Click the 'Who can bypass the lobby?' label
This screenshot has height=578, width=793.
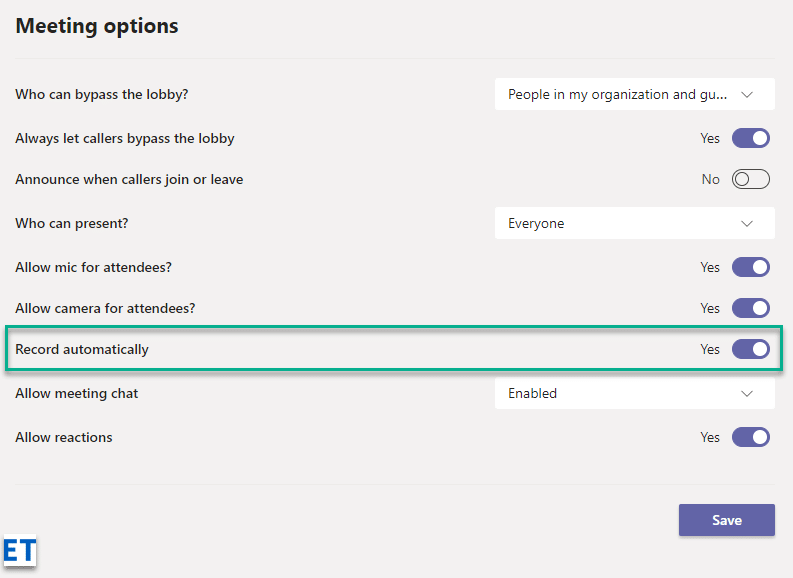coord(102,95)
